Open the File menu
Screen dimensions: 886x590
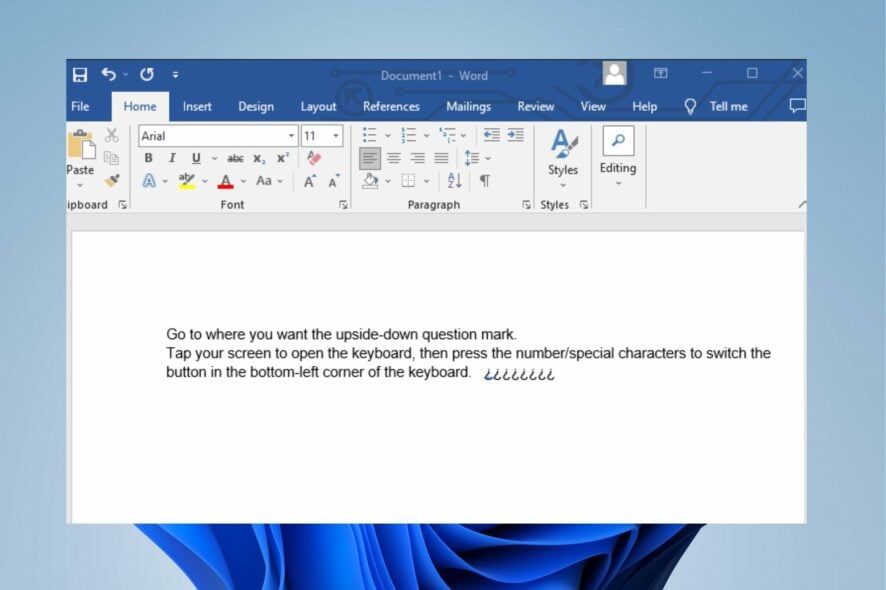tap(80, 106)
